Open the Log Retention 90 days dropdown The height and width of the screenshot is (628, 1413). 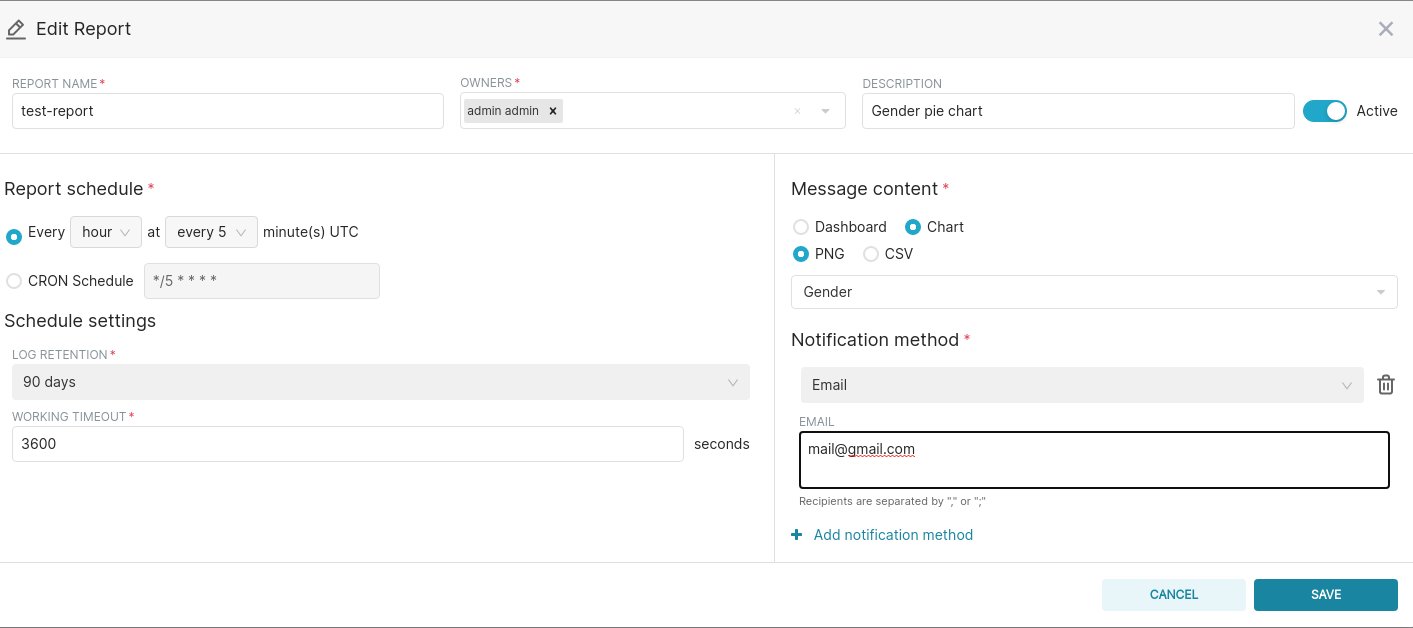click(381, 382)
